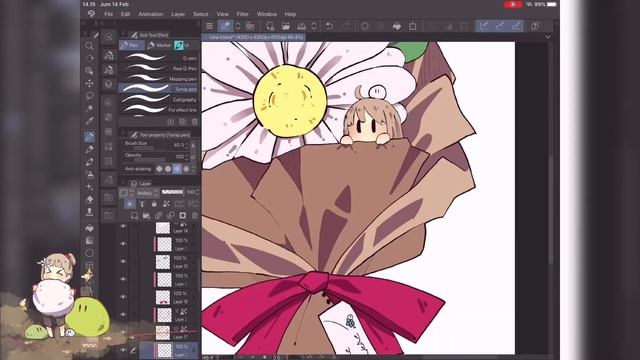Click the Lock layer padlock icon
This screenshot has width=640, height=360.
(x=154, y=204)
